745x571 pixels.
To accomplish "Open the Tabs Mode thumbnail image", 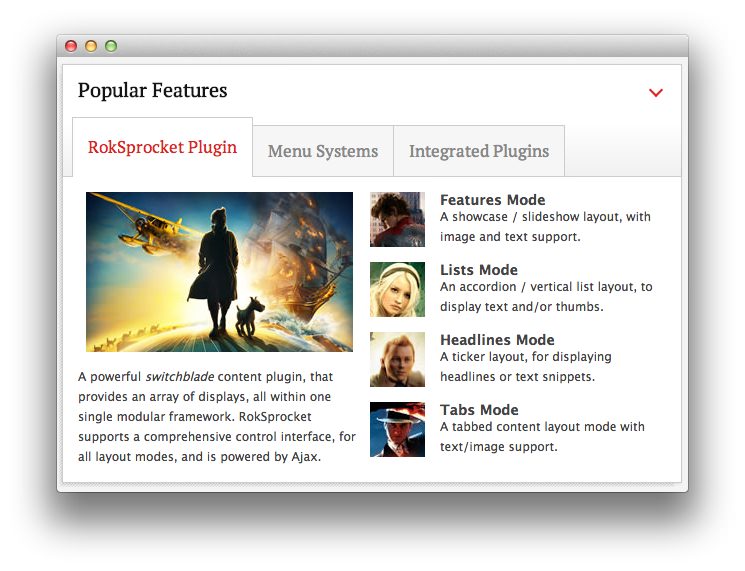I will pos(397,429).
